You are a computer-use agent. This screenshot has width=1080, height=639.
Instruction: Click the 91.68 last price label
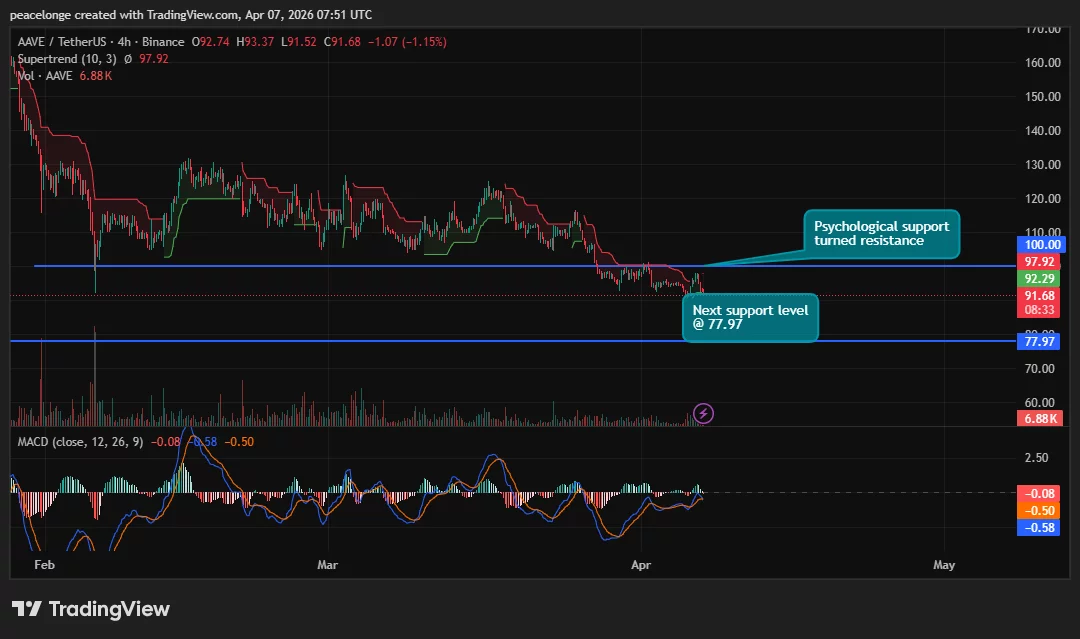[1041, 296]
